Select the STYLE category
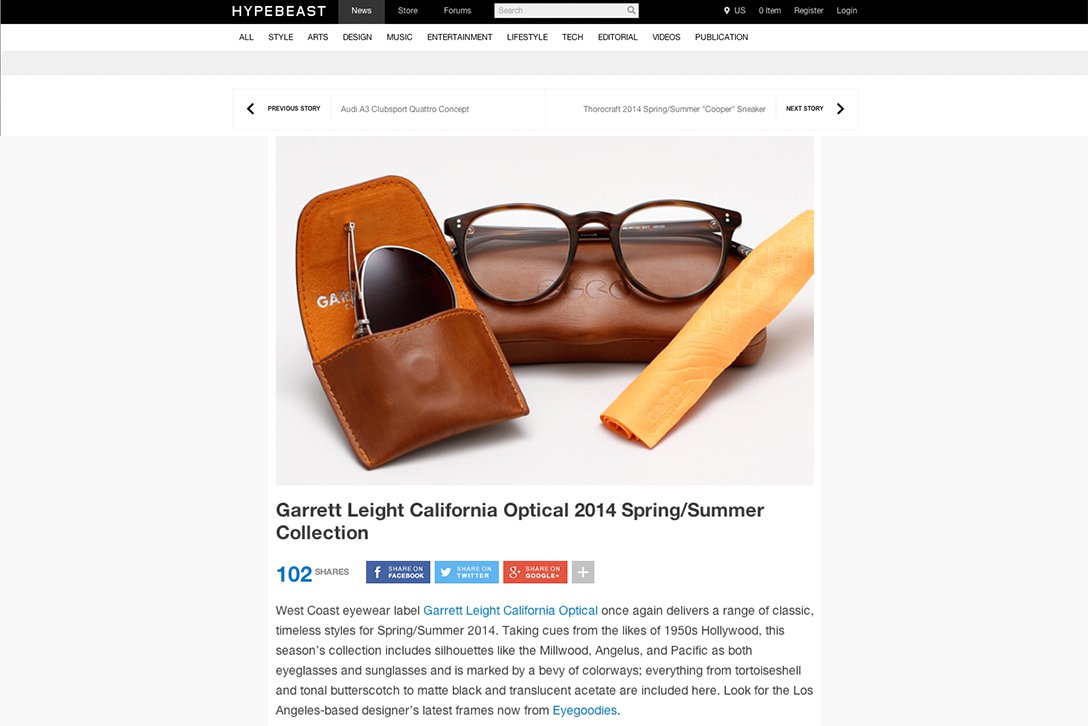The width and height of the screenshot is (1088, 726). pyautogui.click(x=280, y=37)
